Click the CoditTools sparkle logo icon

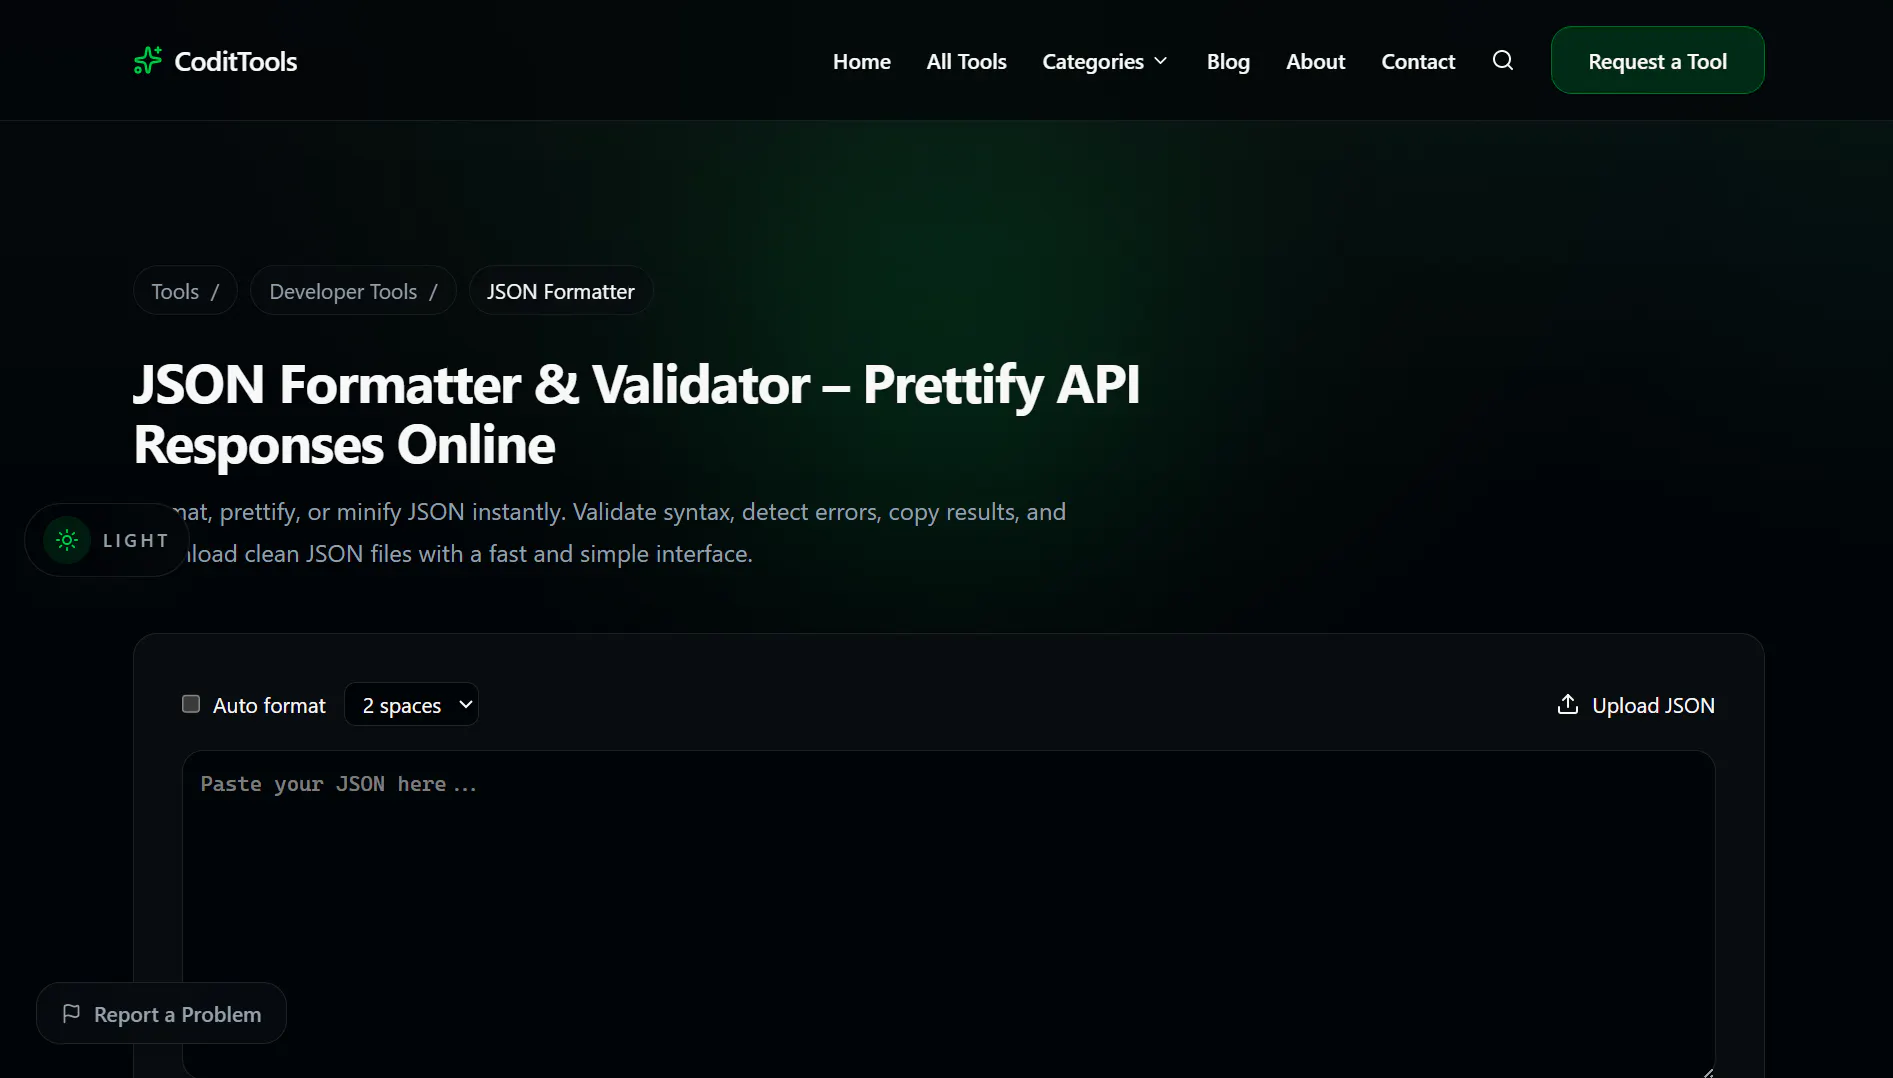tap(148, 61)
